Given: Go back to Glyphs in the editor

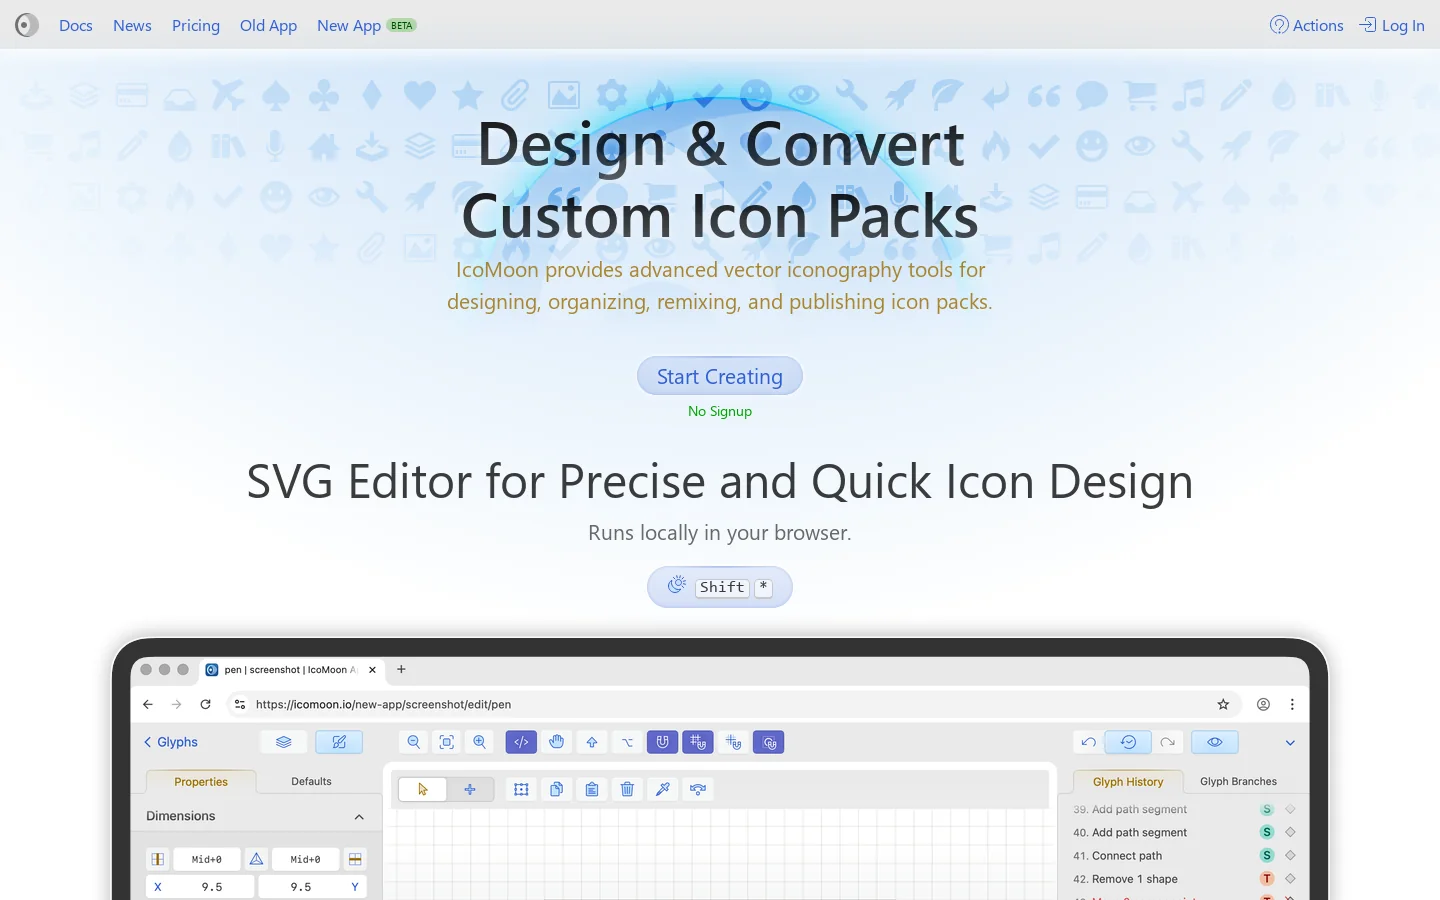Looking at the screenshot, I should point(170,742).
